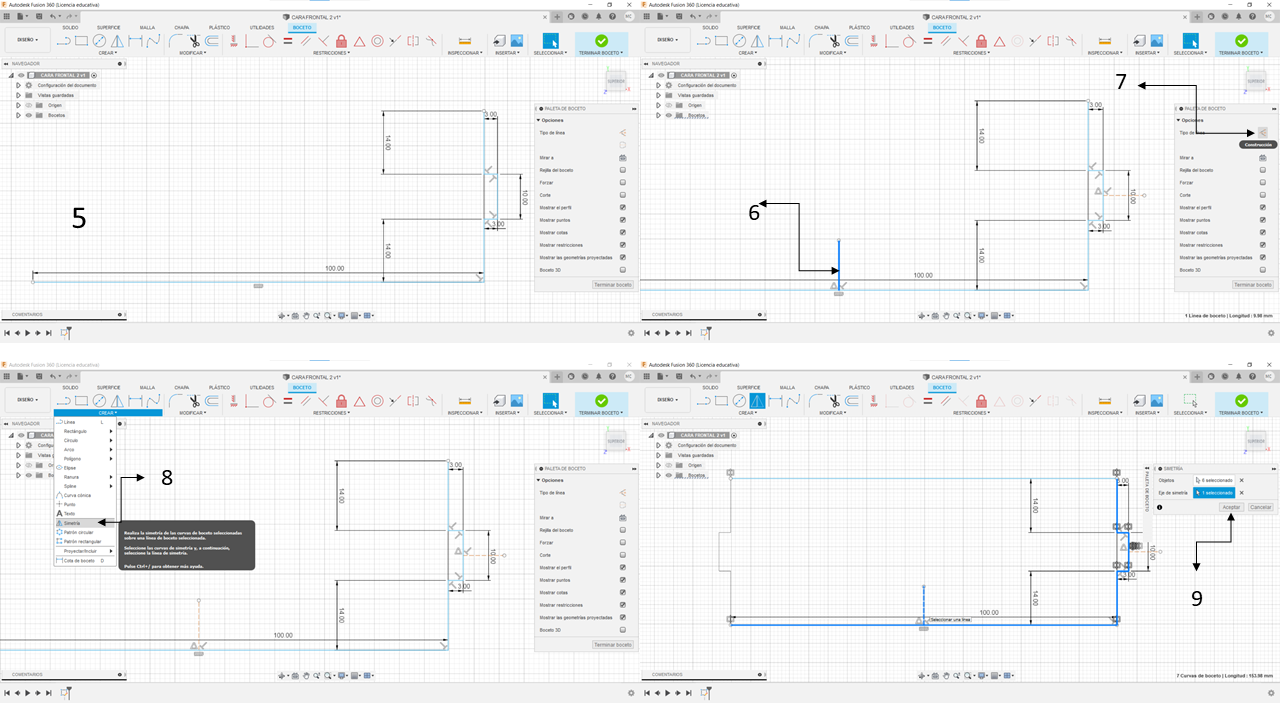Image resolution: width=1280 pixels, height=720 pixels.
Task: Toggle the Forzar checkbox in top-left window
Action: pyautogui.click(x=622, y=182)
